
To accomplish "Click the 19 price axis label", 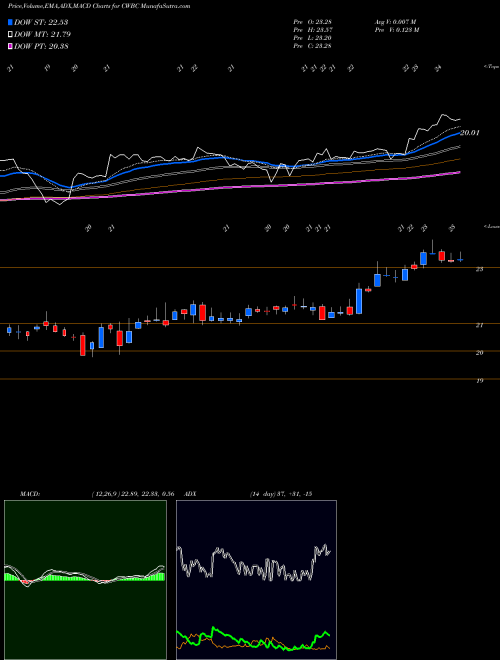I will point(479,381).
